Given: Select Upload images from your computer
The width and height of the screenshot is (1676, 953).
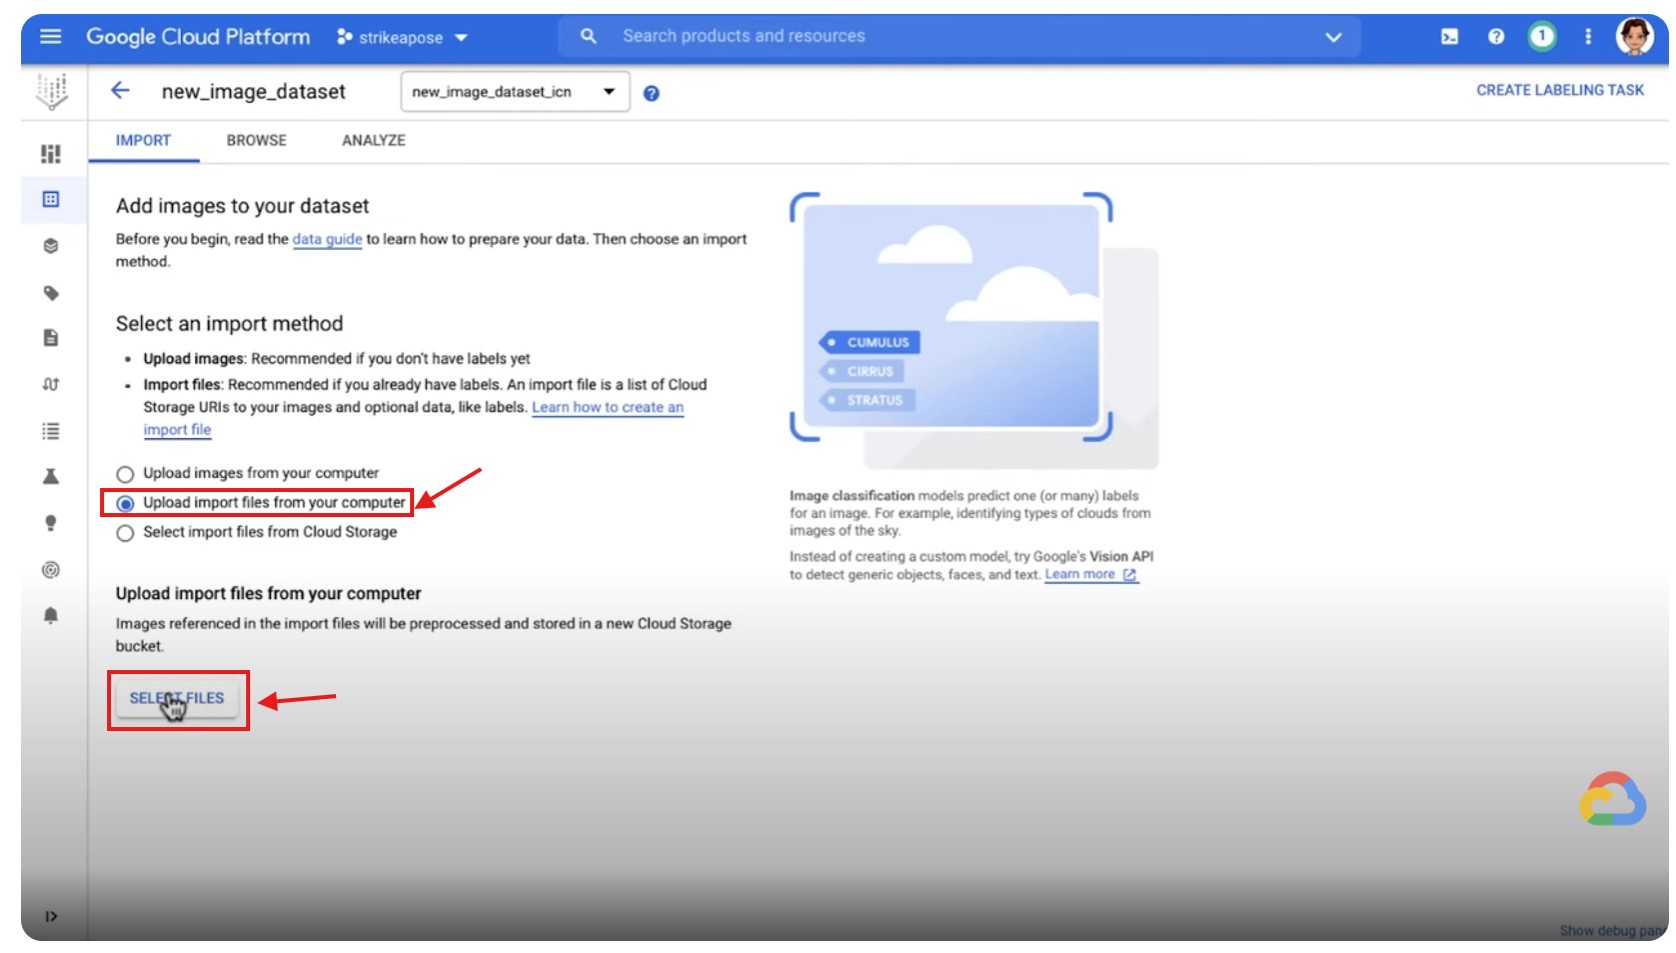Looking at the screenshot, I should (125, 474).
